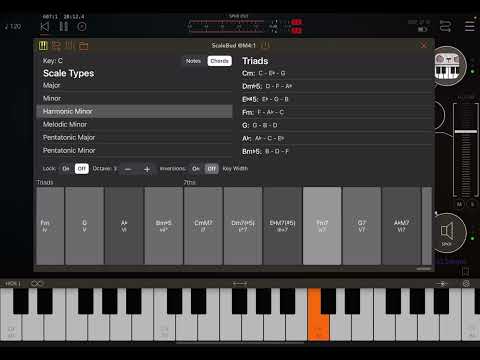This screenshot has width=480, height=360.
Task: Mute the channel with M button
Action: click(460, 204)
